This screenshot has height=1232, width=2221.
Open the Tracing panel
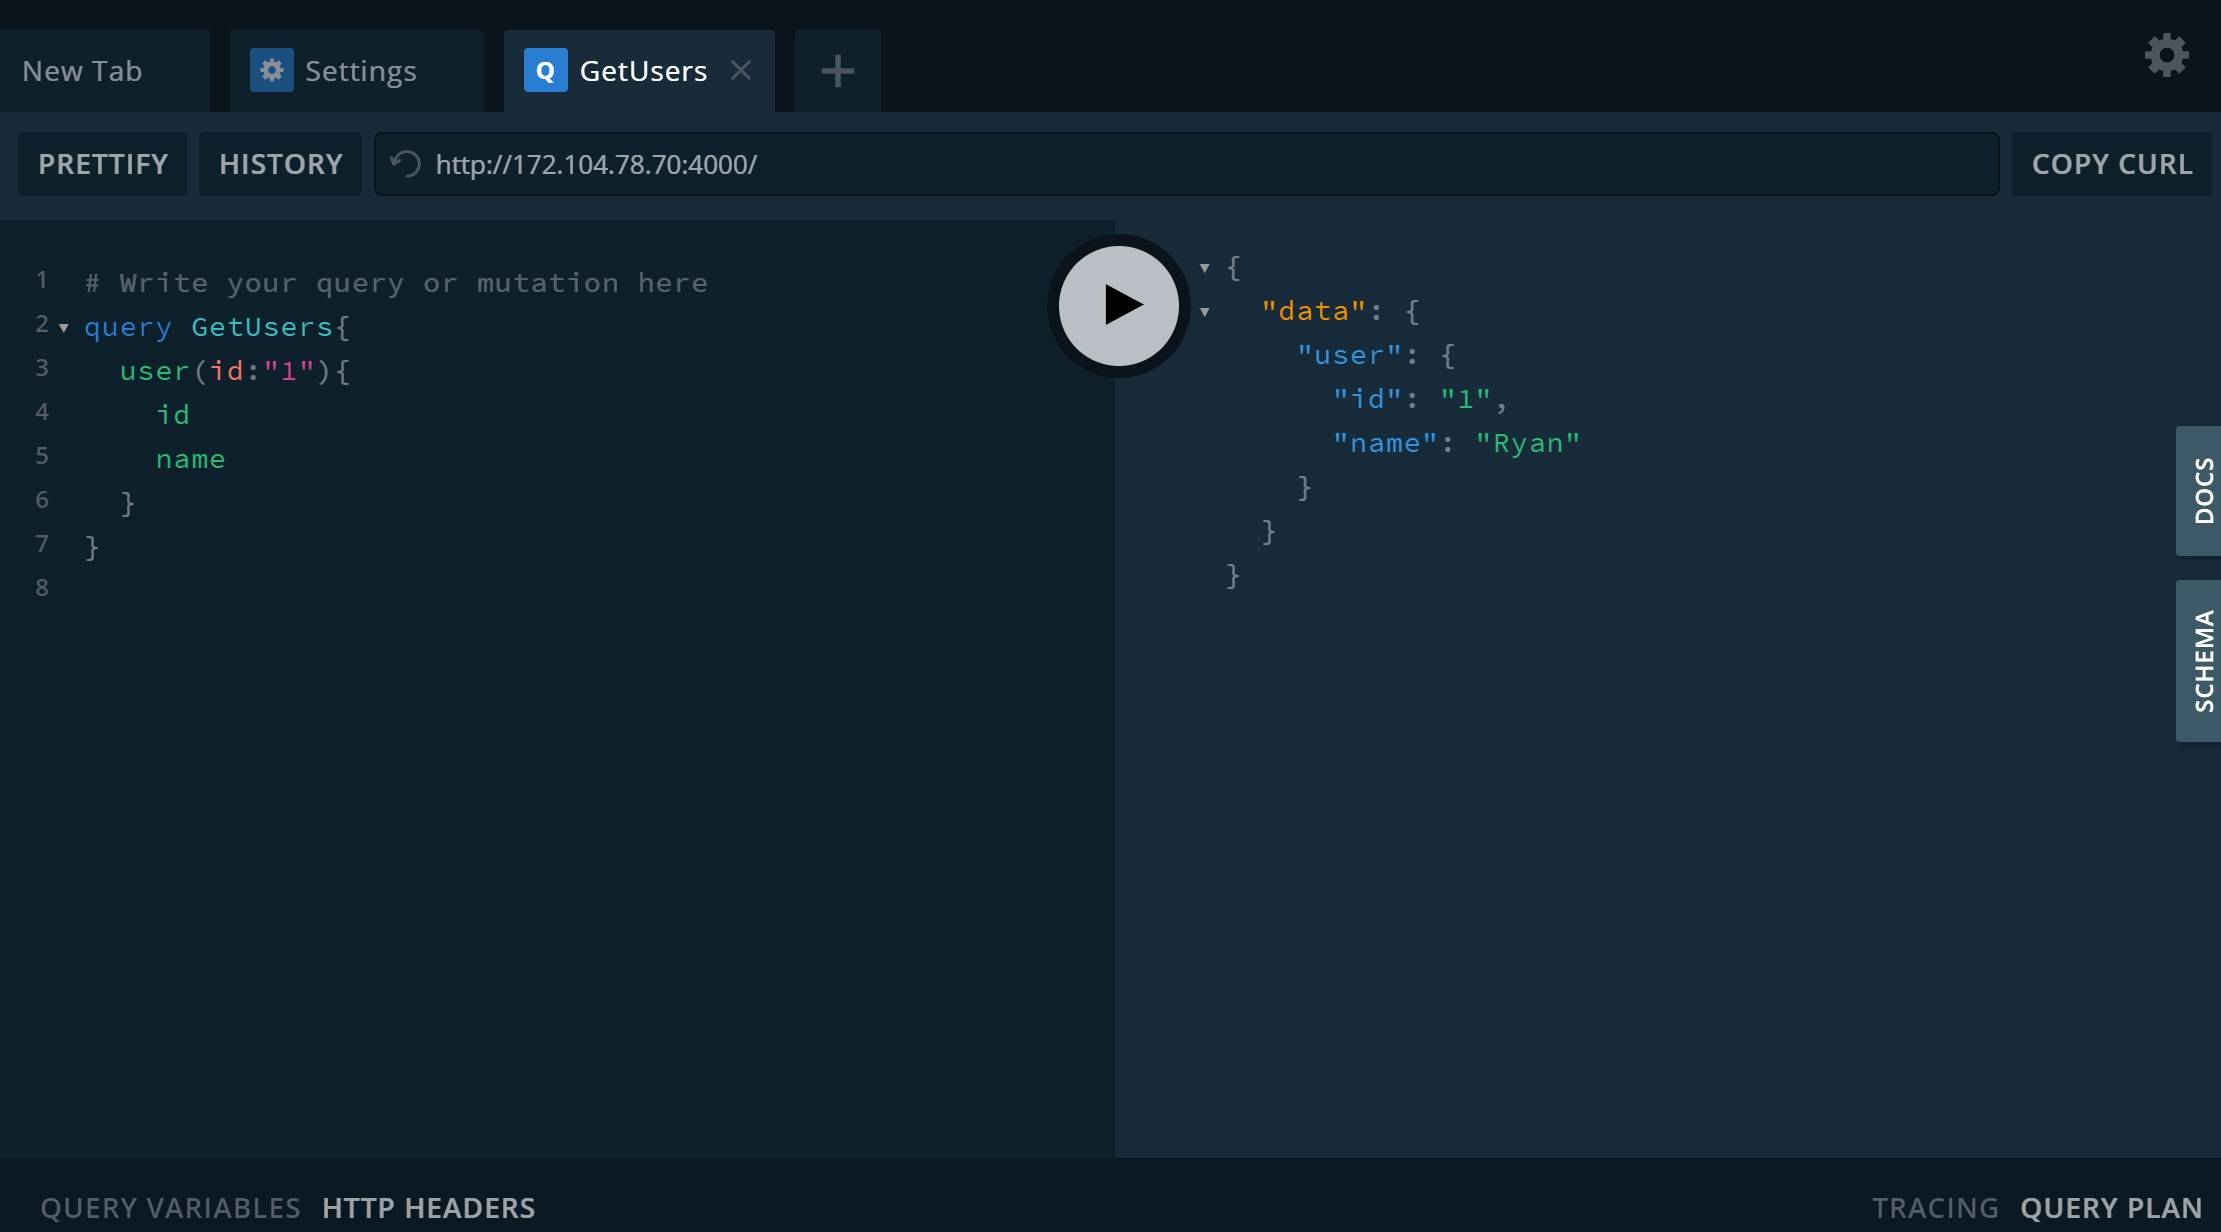[x=1935, y=1208]
